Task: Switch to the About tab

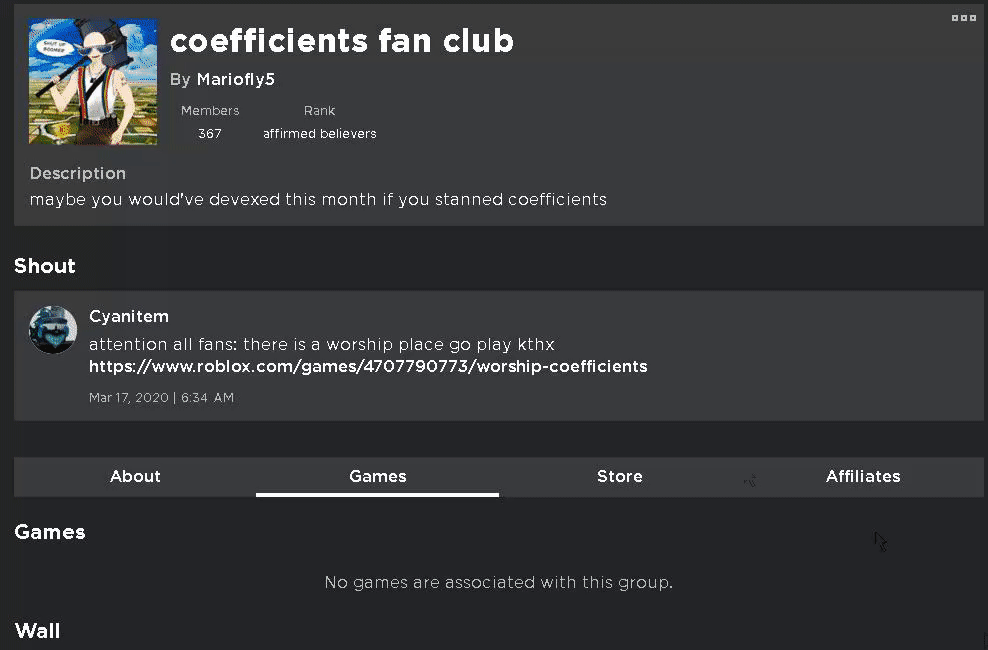Action: tap(135, 476)
